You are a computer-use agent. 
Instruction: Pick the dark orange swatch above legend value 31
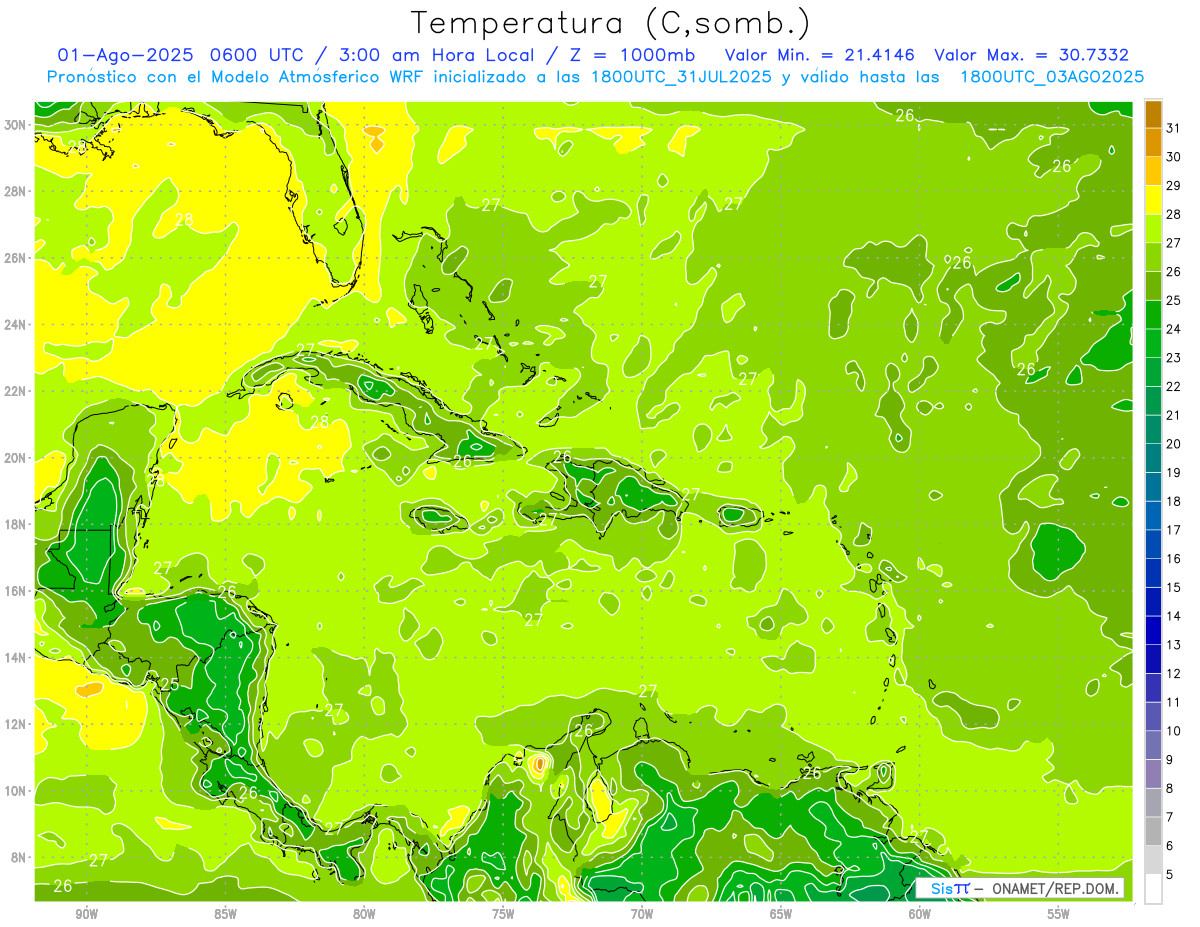click(x=1153, y=114)
